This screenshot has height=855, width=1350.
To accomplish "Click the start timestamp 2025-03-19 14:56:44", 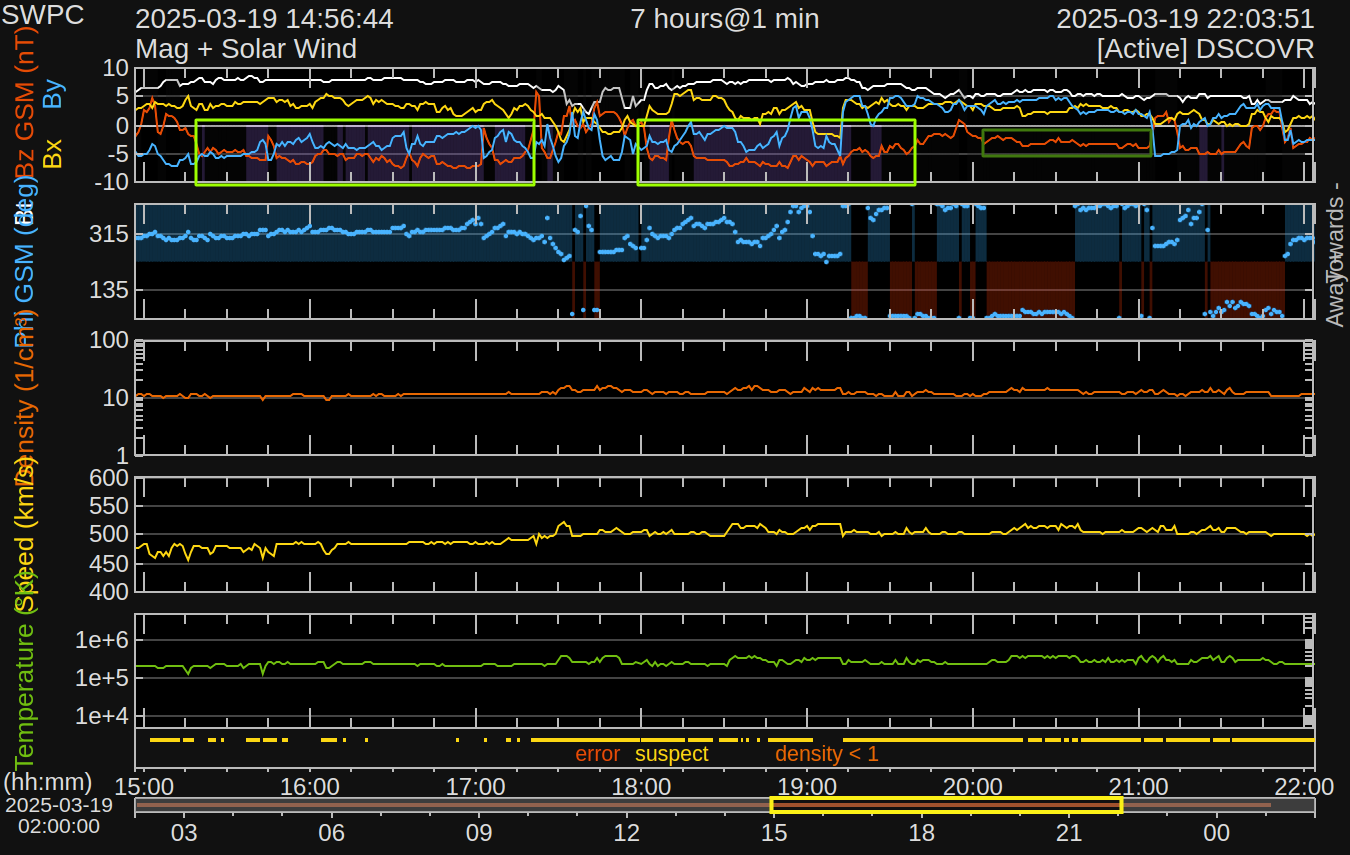I will point(264,19).
